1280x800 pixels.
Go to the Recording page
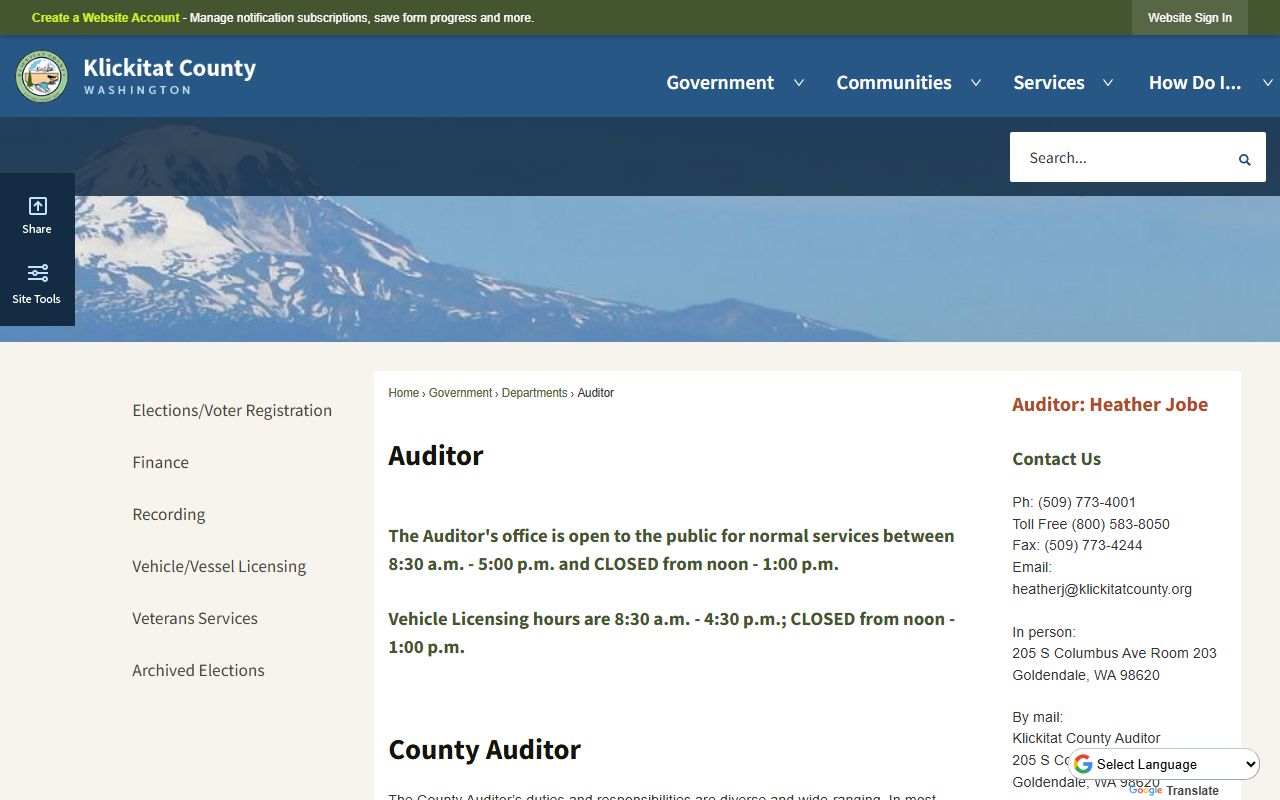168,514
